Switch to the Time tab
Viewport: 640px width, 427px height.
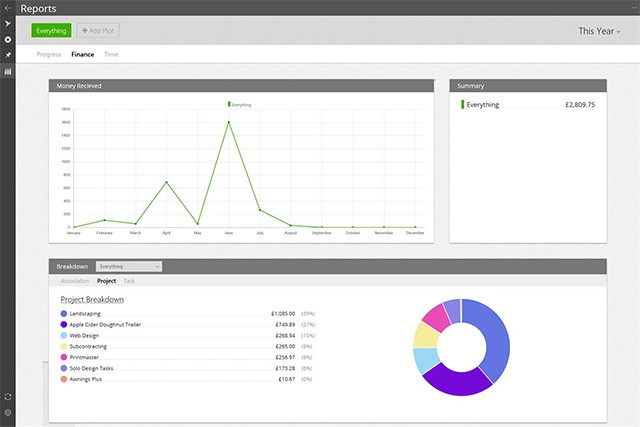111,54
